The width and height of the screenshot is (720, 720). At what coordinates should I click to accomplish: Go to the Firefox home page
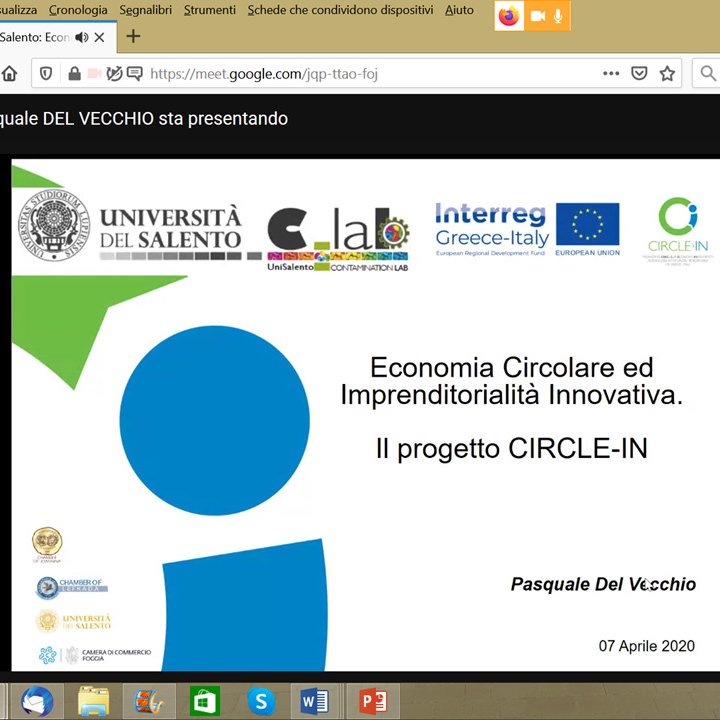click(x=9, y=73)
